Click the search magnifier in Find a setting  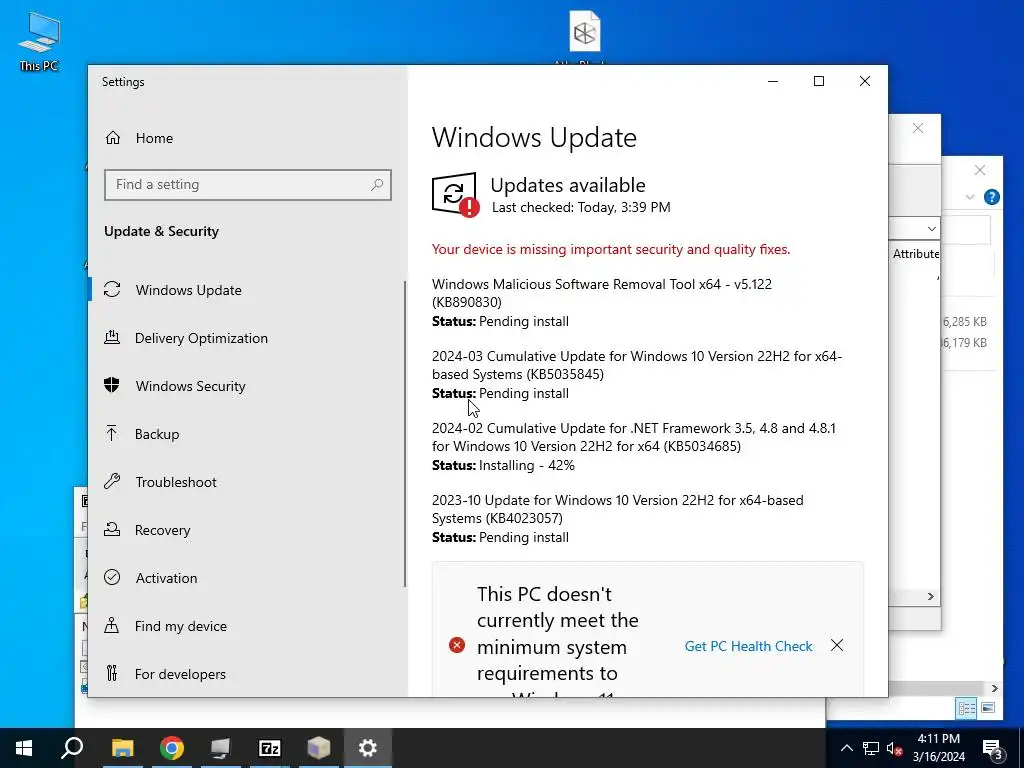point(377,185)
